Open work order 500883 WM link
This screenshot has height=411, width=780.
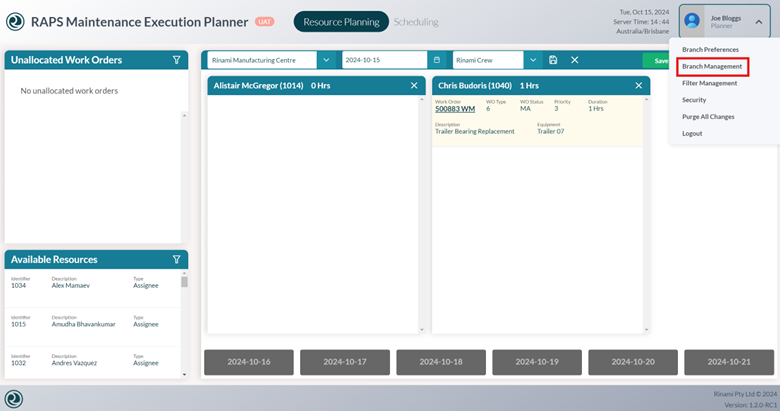pos(455,108)
